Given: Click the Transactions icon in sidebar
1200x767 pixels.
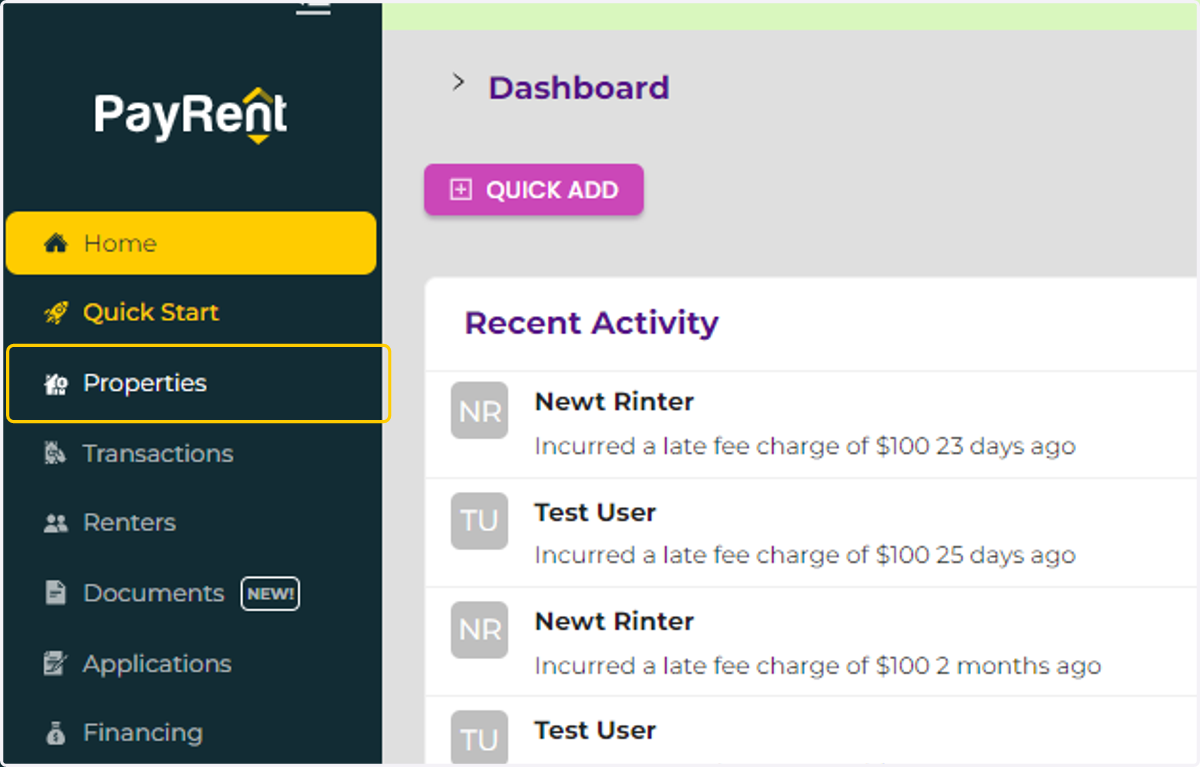Looking at the screenshot, I should point(56,453).
